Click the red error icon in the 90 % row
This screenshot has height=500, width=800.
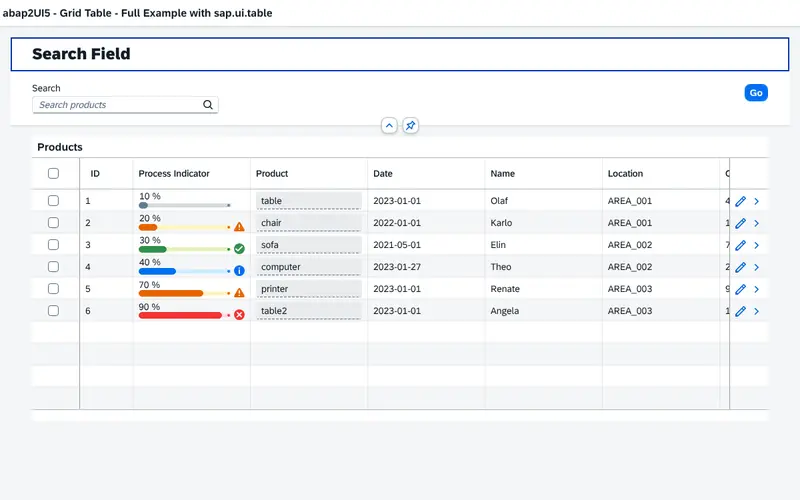click(x=239, y=315)
